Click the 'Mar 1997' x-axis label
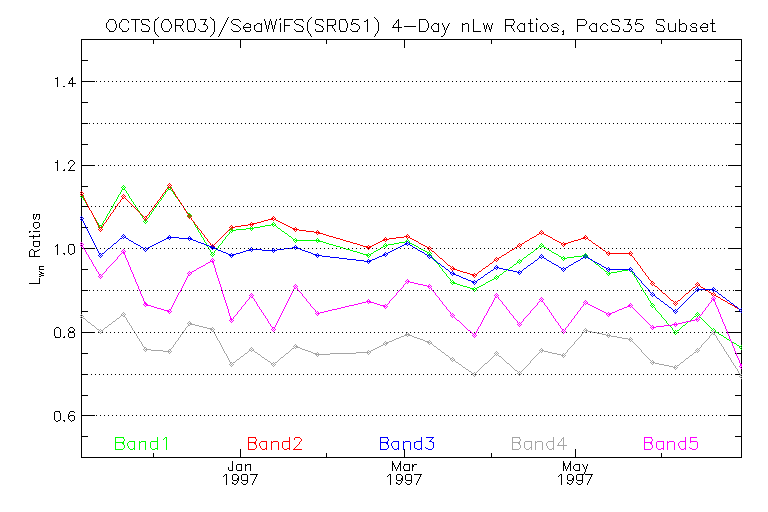Screen dimensions: 768x512 point(404,473)
